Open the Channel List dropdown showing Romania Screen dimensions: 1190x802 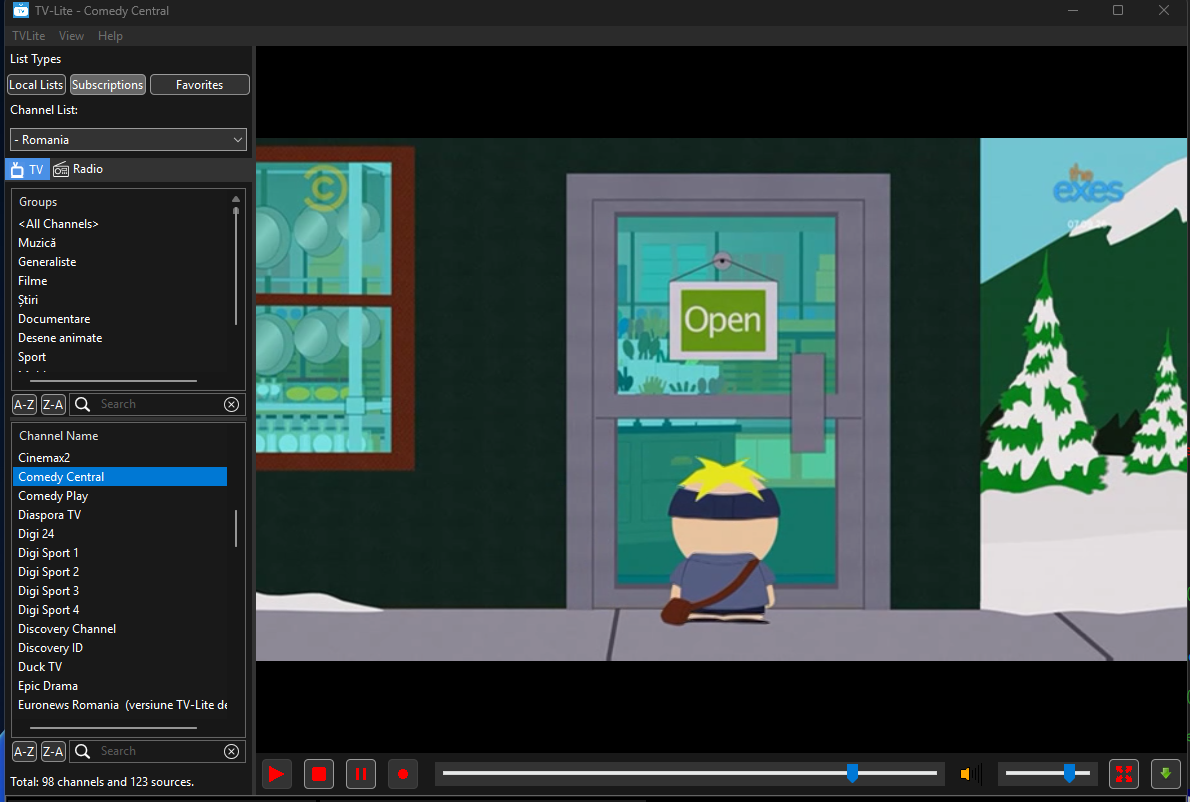[x=128, y=140]
